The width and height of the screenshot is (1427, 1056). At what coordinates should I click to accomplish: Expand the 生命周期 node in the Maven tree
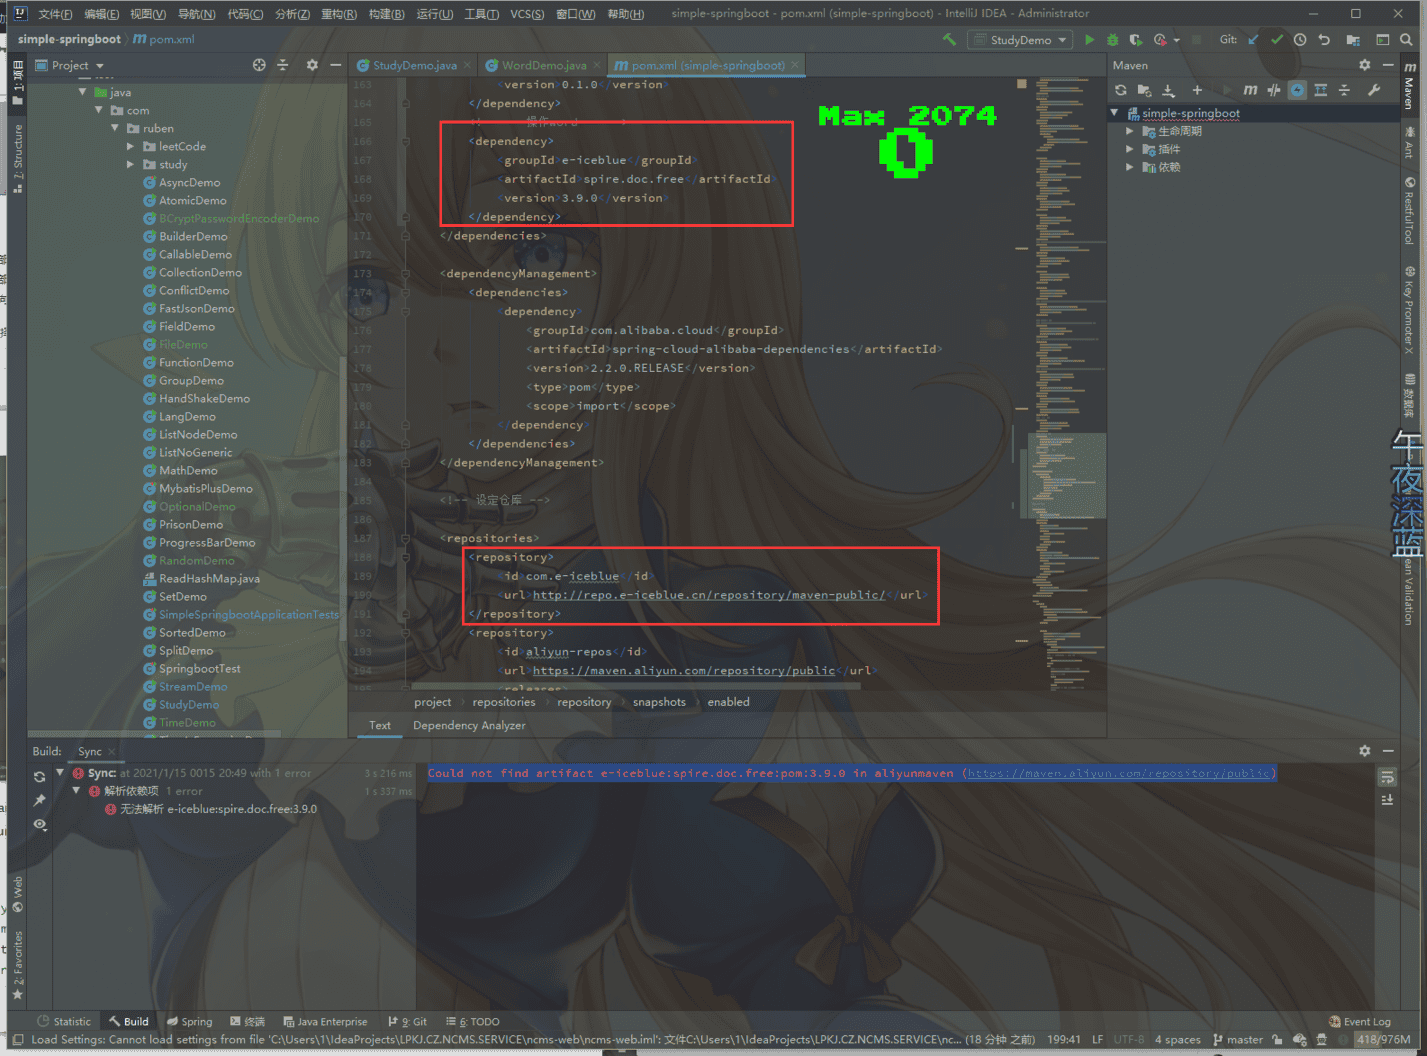(x=1130, y=131)
